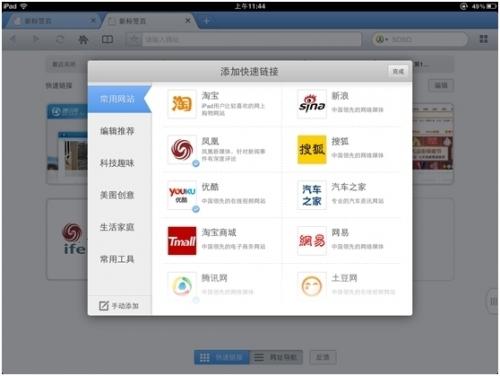Switch to site navigation list view
The width and height of the screenshot is (500, 376).
276,358
